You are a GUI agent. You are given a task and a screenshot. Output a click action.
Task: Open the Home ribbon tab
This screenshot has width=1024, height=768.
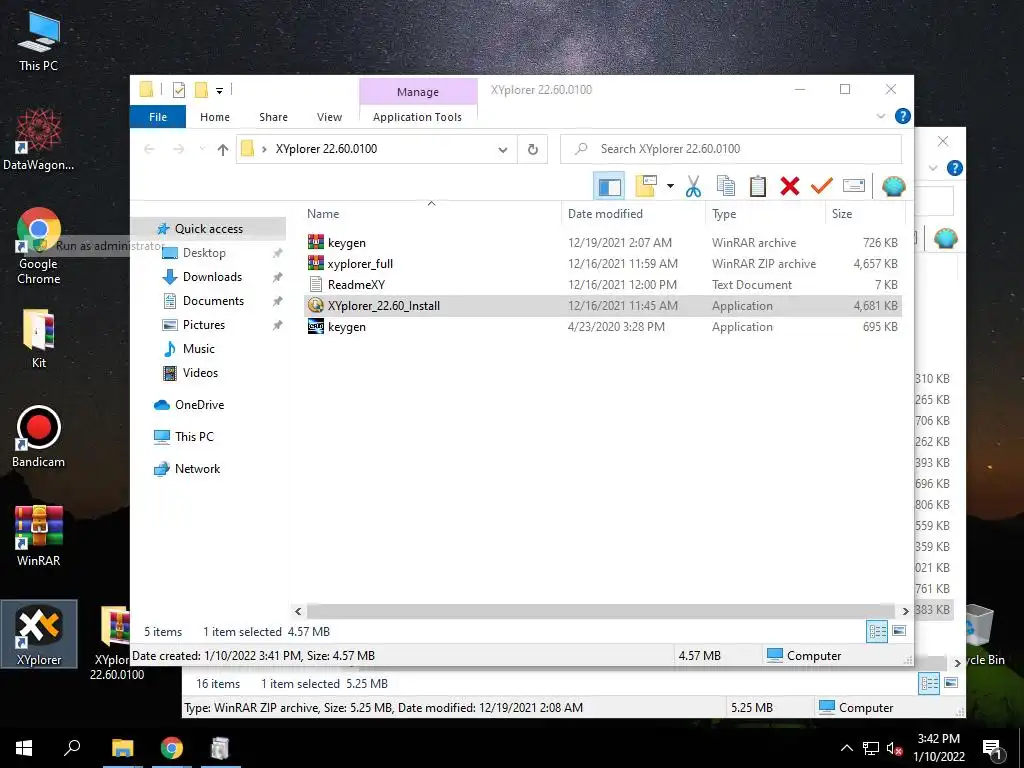[215, 117]
